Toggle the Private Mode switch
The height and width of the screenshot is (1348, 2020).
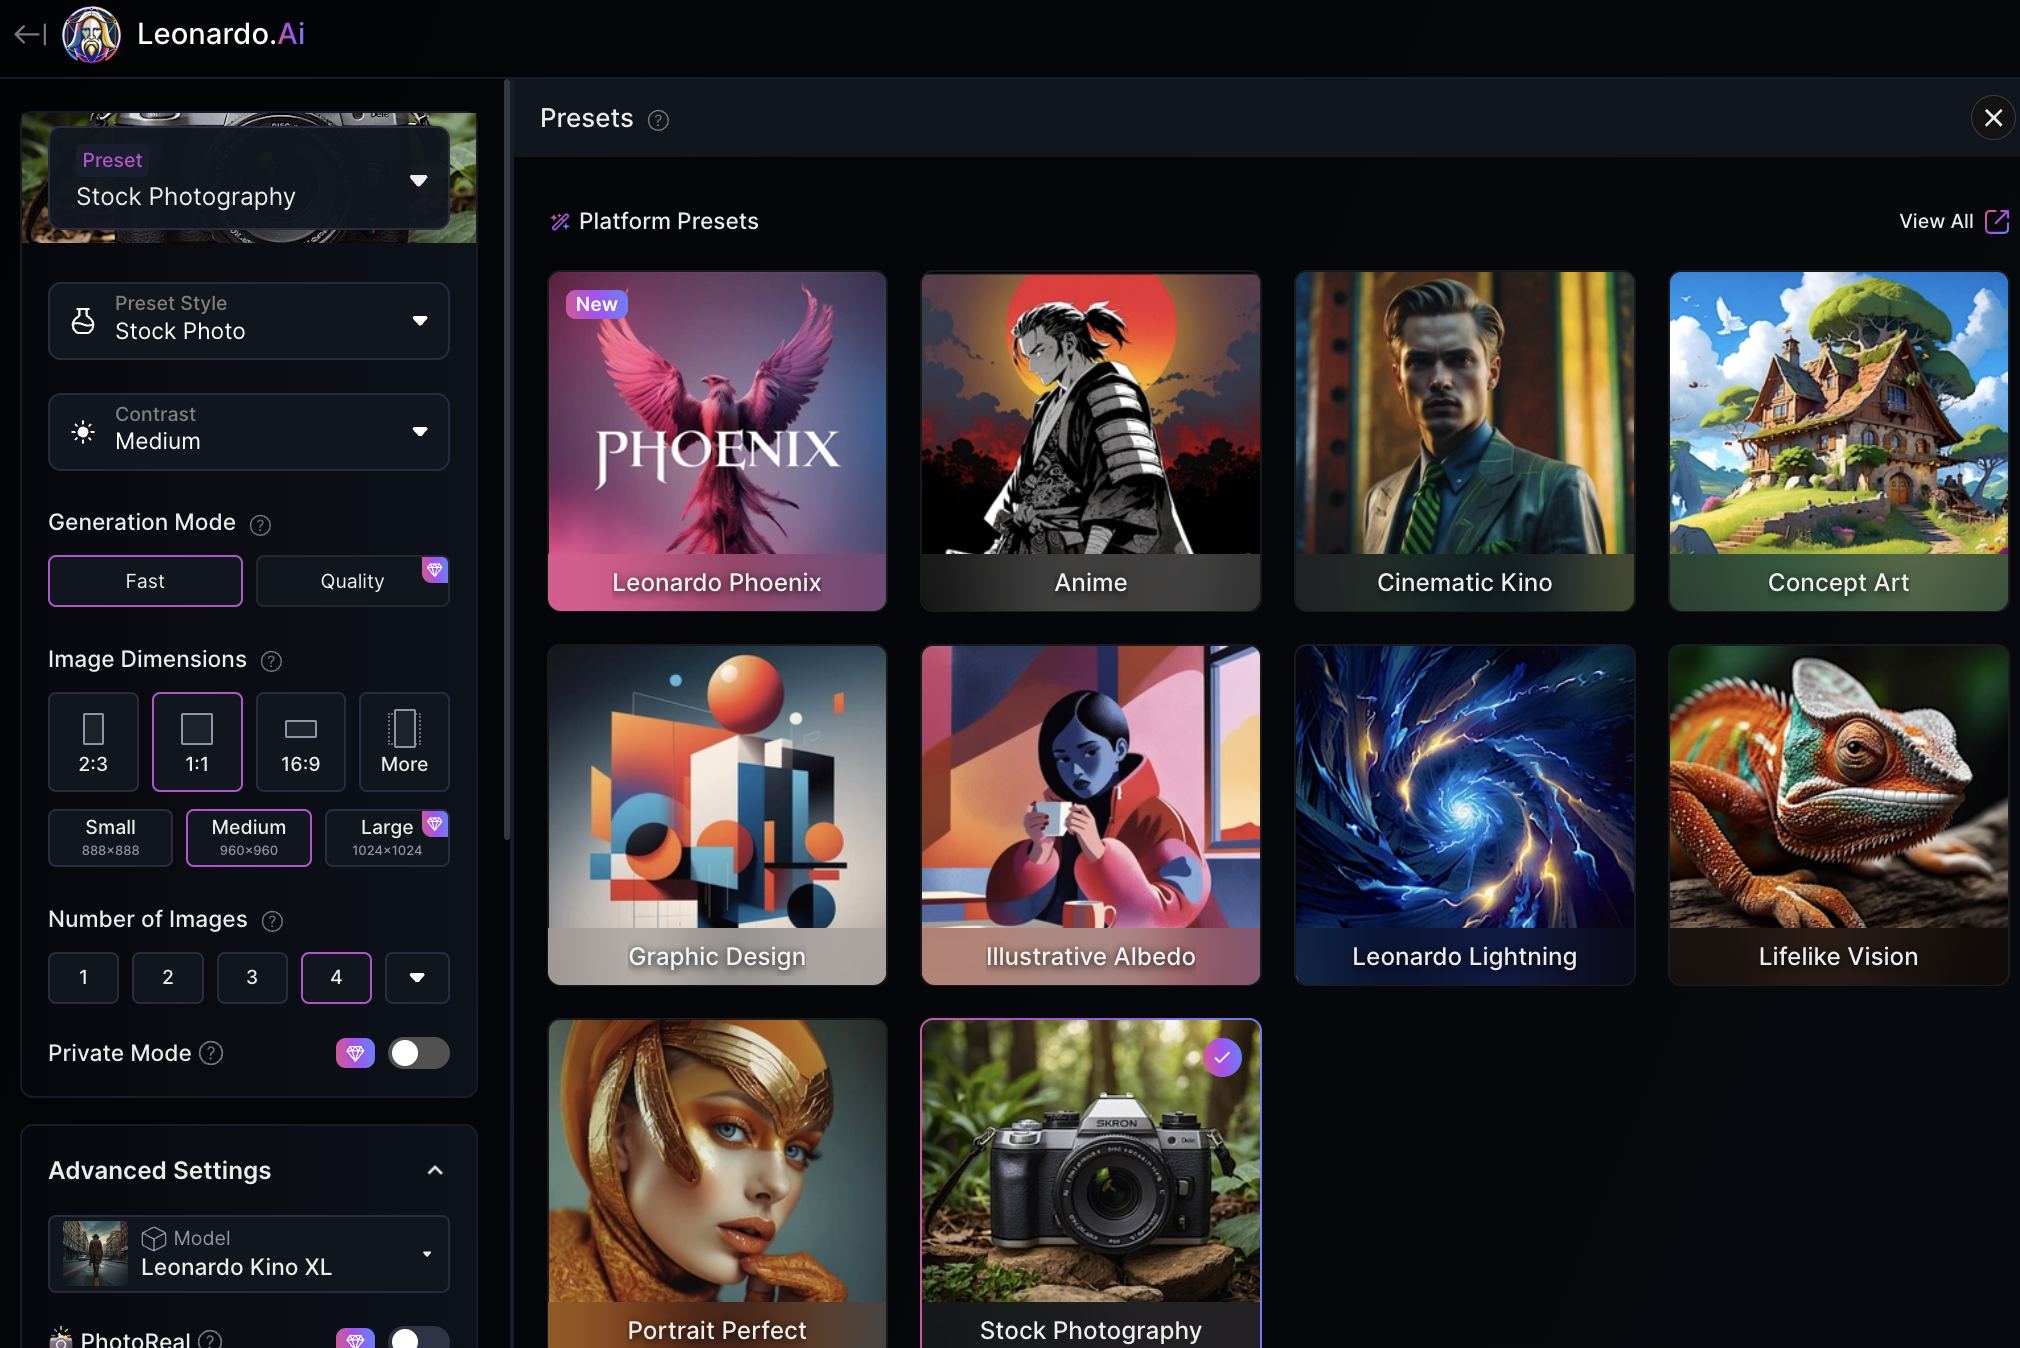(x=418, y=1053)
